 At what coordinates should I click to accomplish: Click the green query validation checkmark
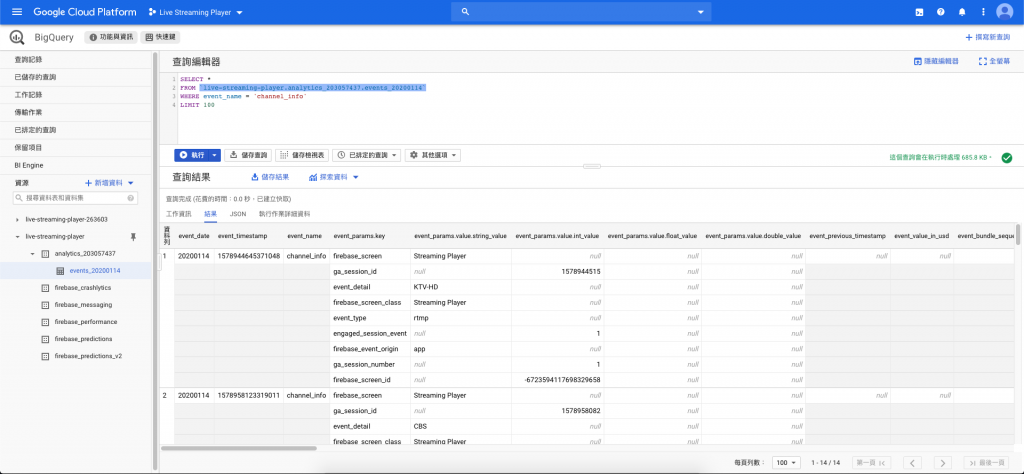[1006, 157]
